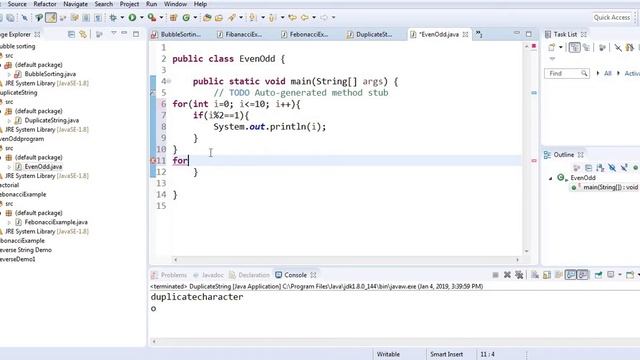This screenshot has width=640, height=360.
Task: Click Remove All Terminated Launches double-X icon
Action: [519, 275]
